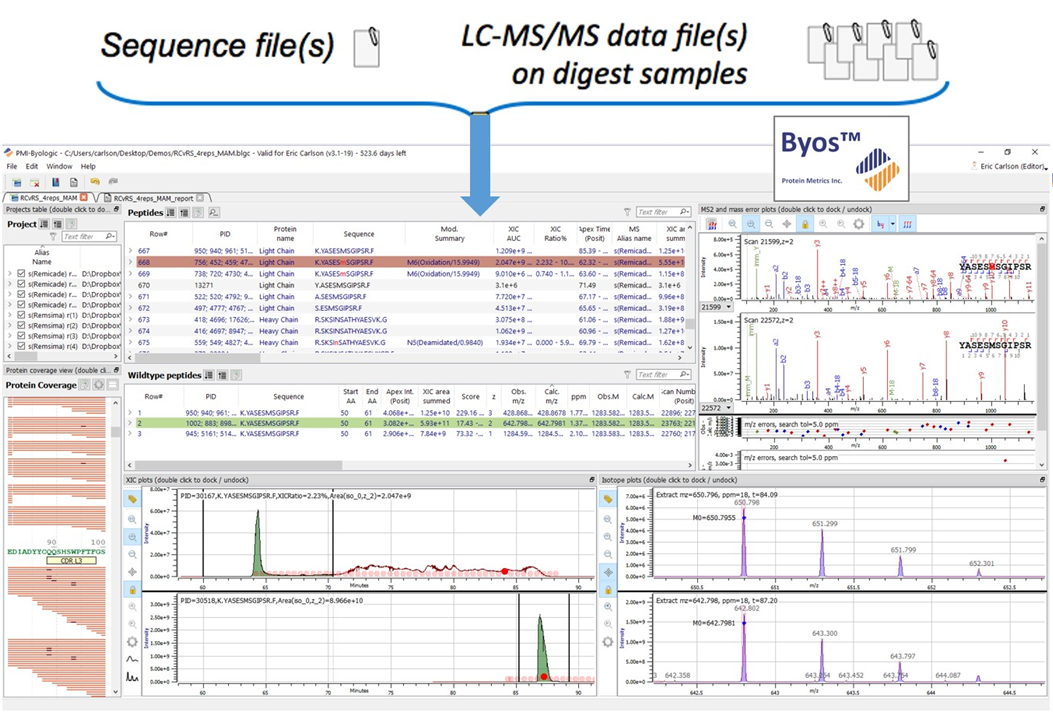Click first zoom magnifier in MS2 plot toolbar

(x=732, y=225)
